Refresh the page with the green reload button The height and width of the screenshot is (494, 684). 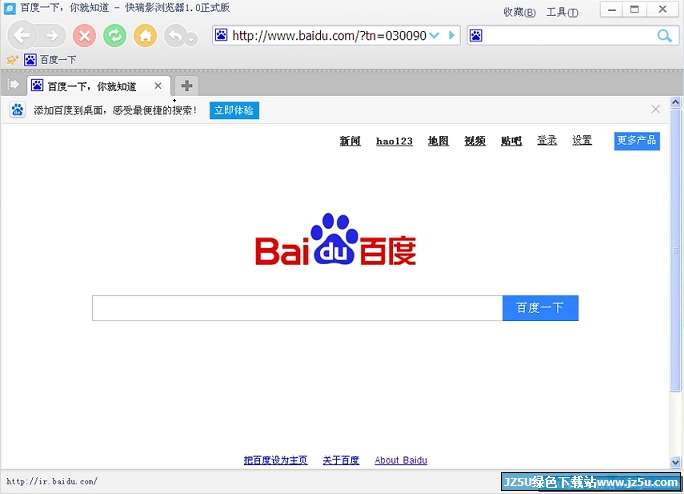pyautogui.click(x=115, y=35)
